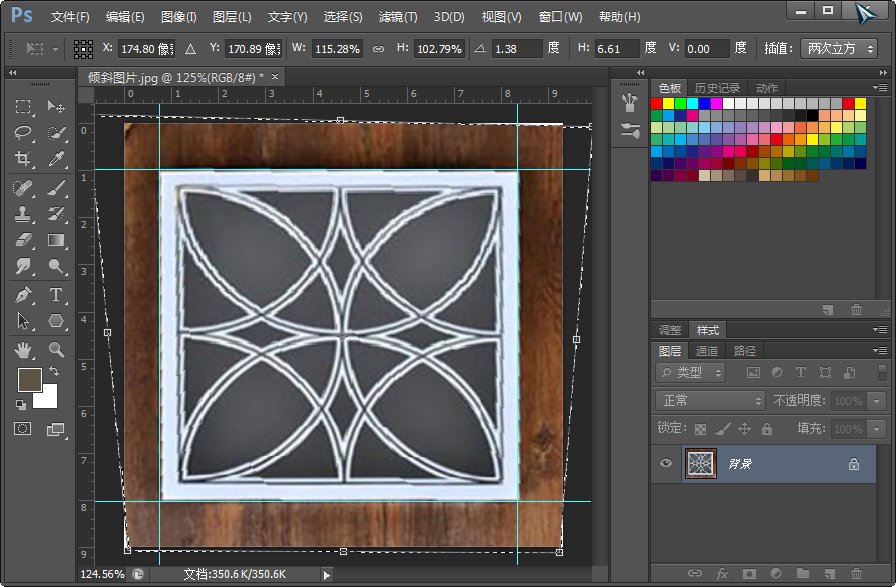This screenshot has width=896, height=587.
Task: Click the delete layer trash icon
Action: coord(856,573)
